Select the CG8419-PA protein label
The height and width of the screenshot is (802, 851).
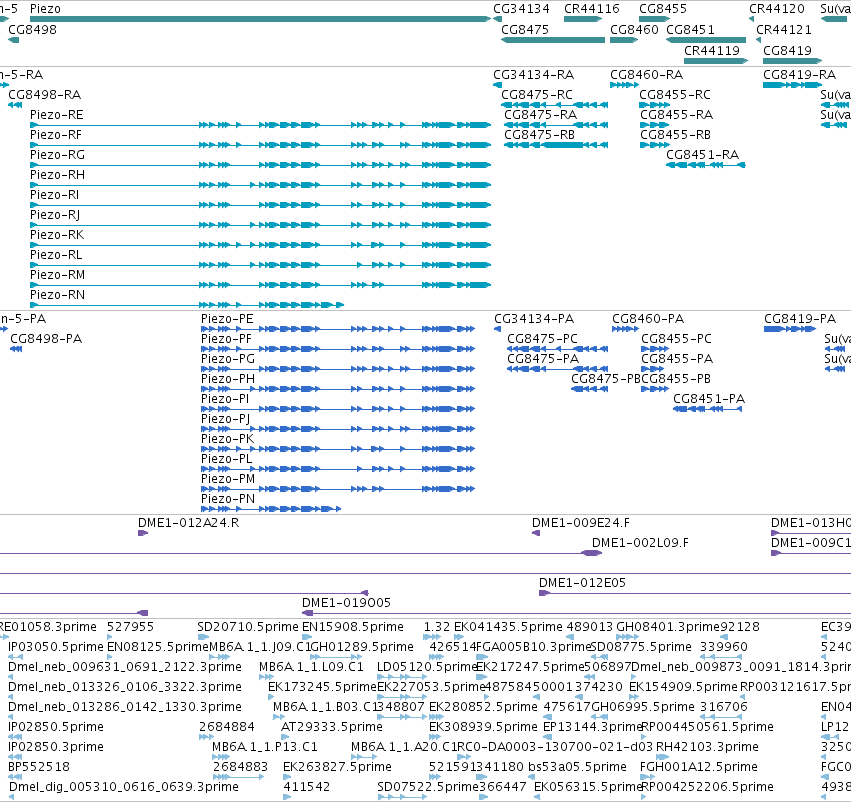point(800,319)
